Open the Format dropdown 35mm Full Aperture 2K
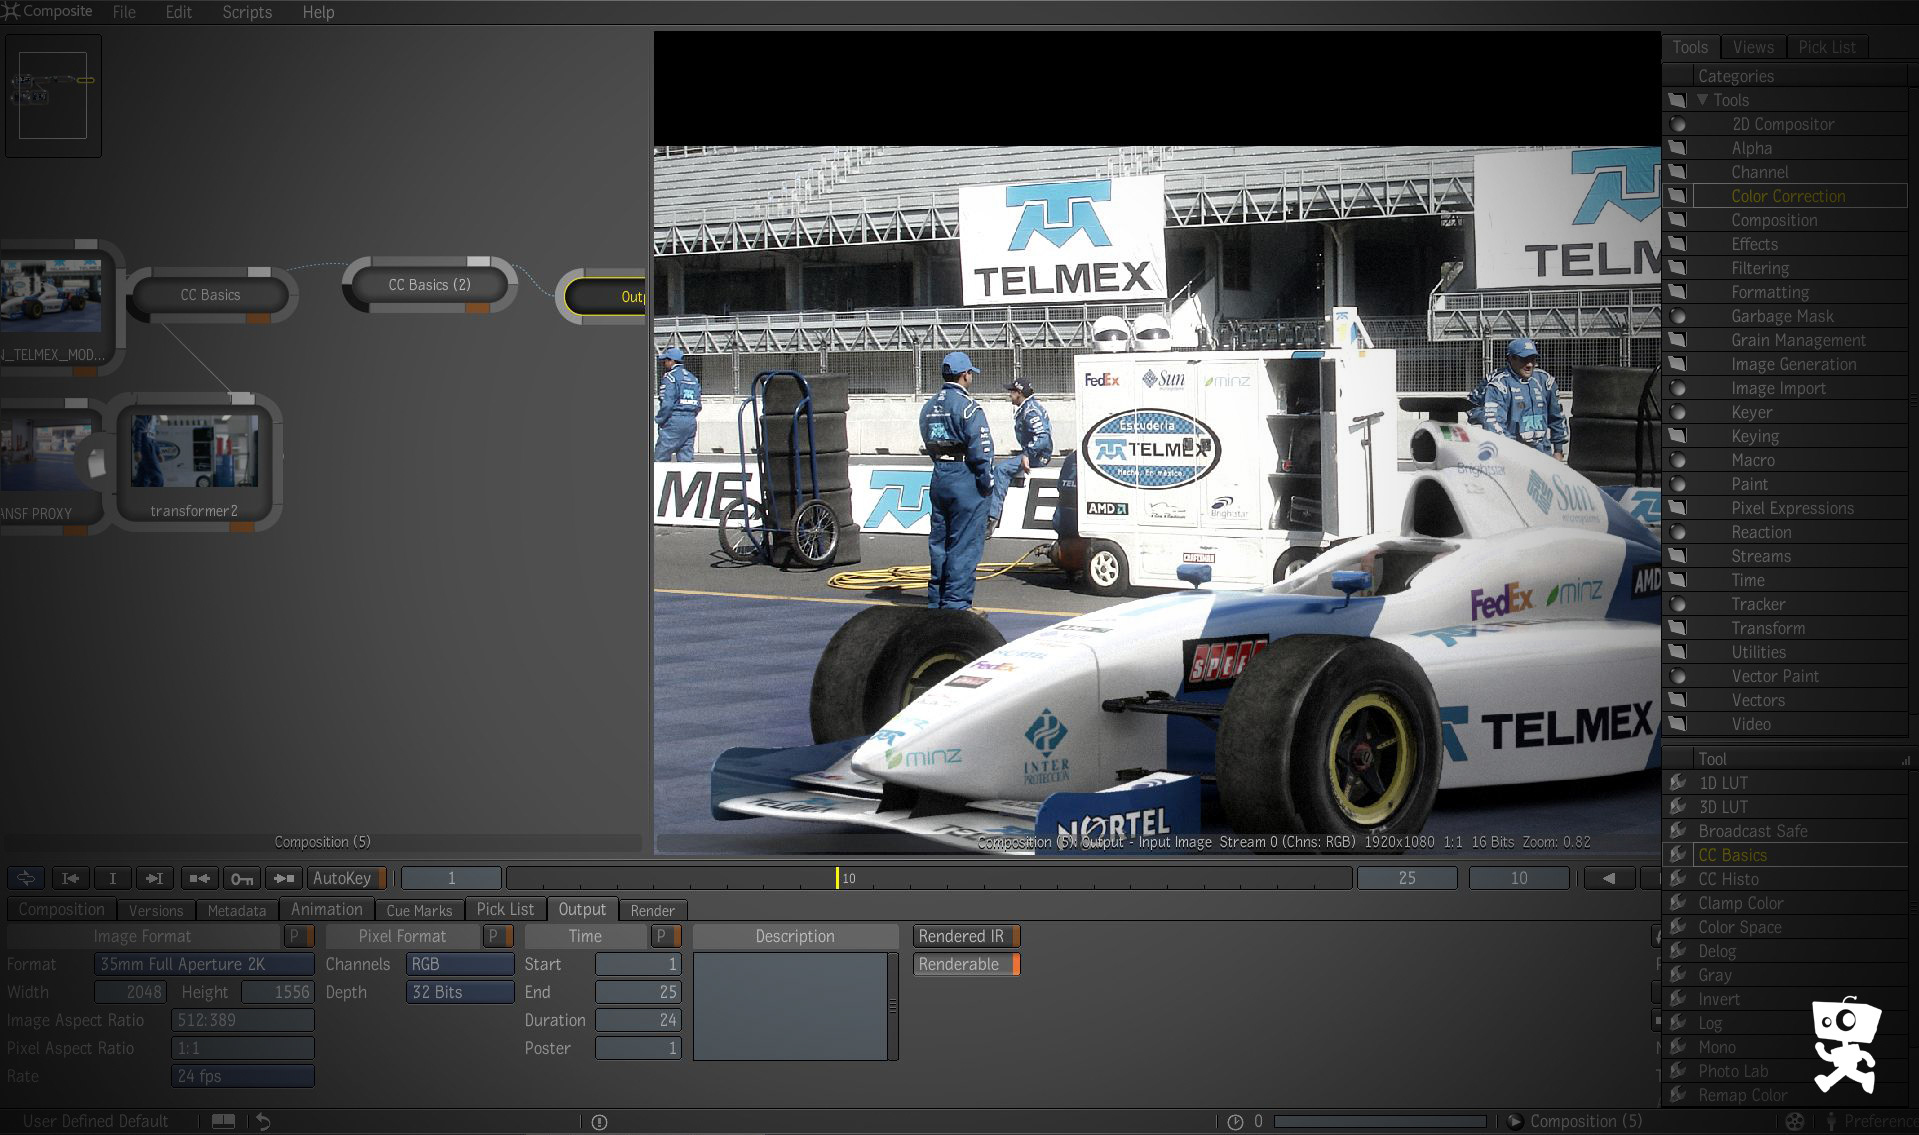 click(204, 964)
